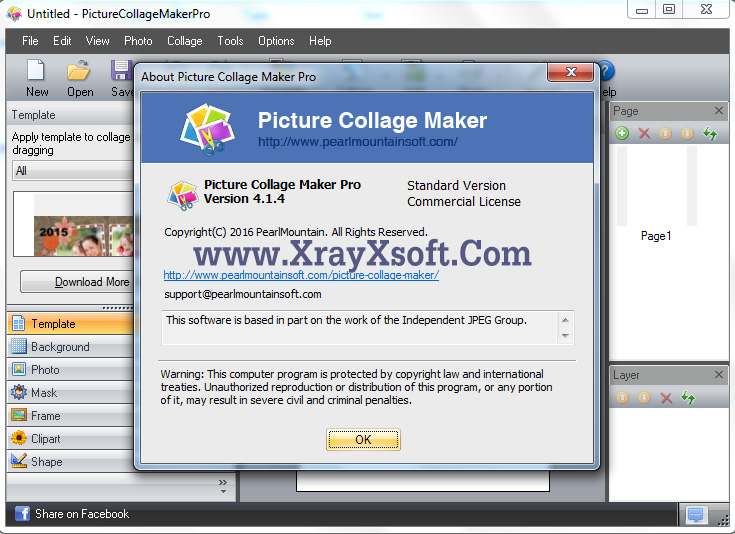Close the About dialog with red X
The height and width of the screenshot is (534, 735).
570,72
